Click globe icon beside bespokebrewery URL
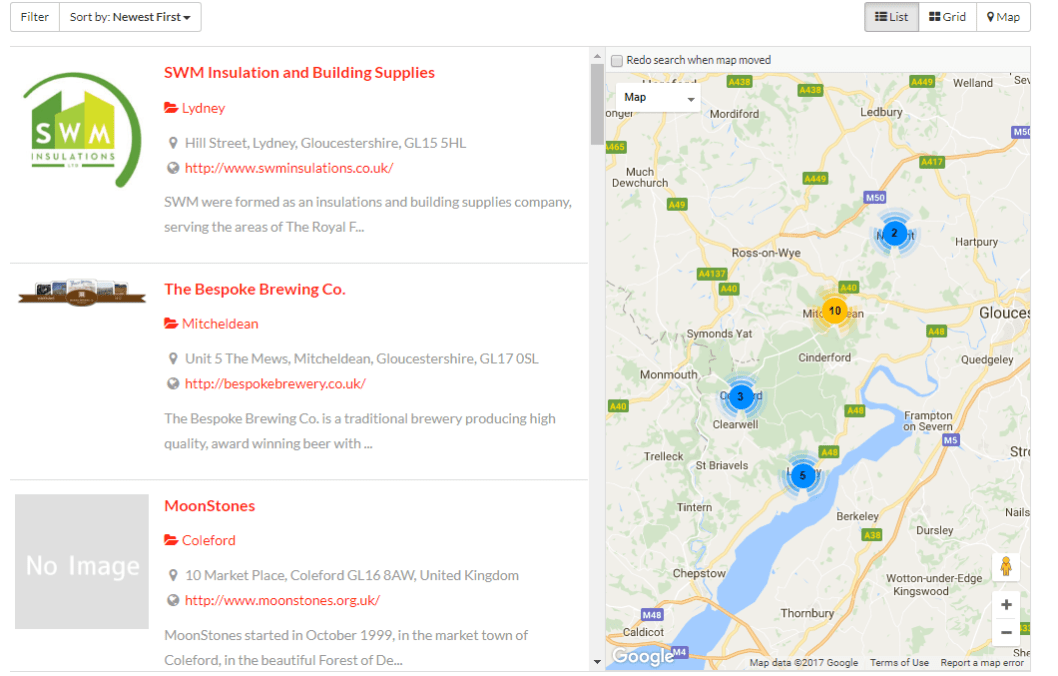This screenshot has width=1058, height=676. 173,383
